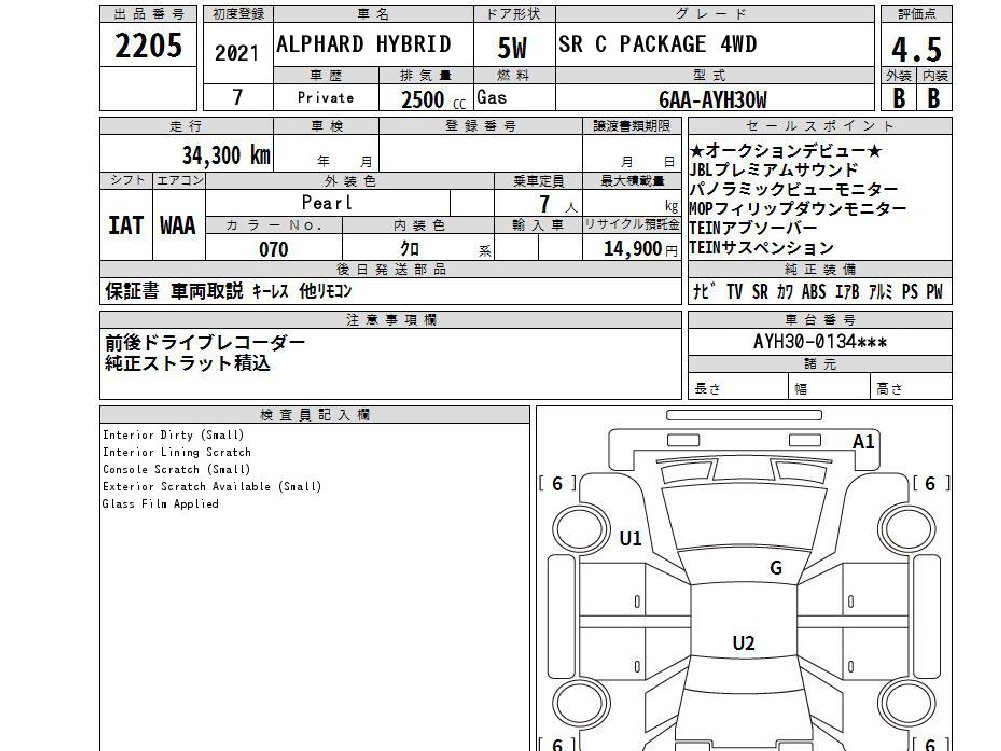This screenshot has height=751, width=1001.
Task: Select Interior Dirty (Small) remark
Action: tap(174, 435)
